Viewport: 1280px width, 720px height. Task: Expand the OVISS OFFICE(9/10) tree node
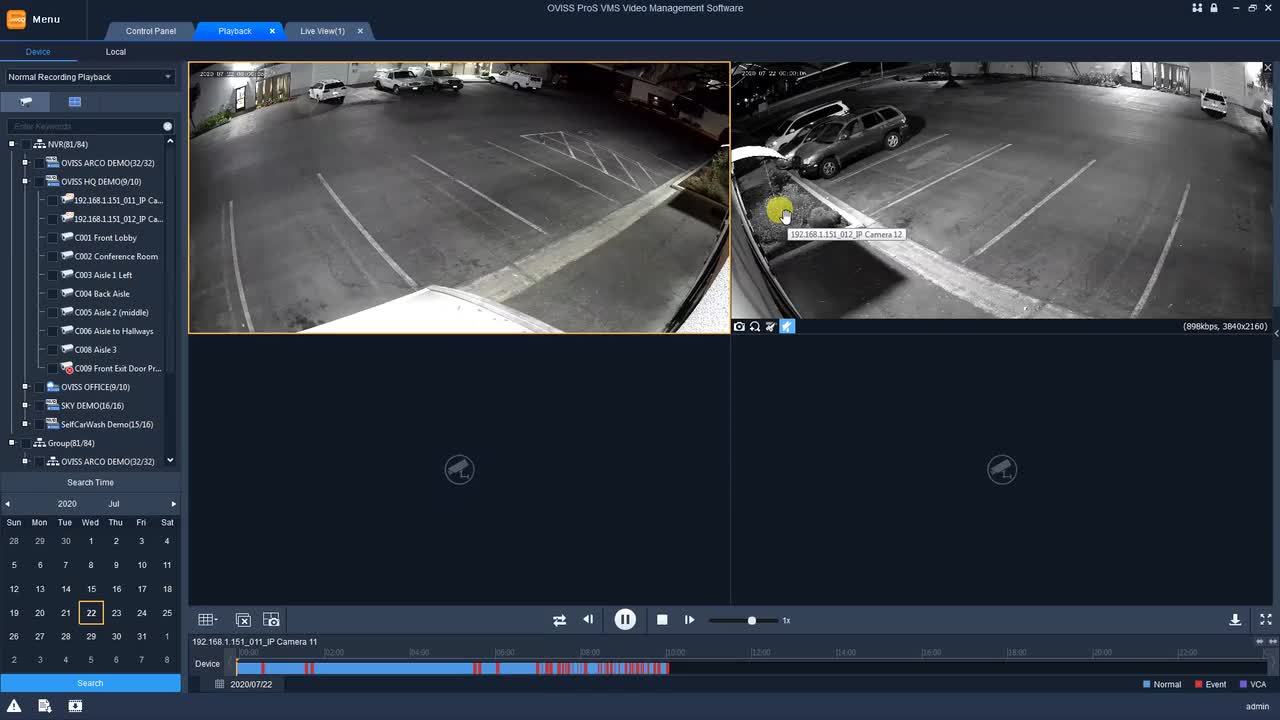coord(25,387)
